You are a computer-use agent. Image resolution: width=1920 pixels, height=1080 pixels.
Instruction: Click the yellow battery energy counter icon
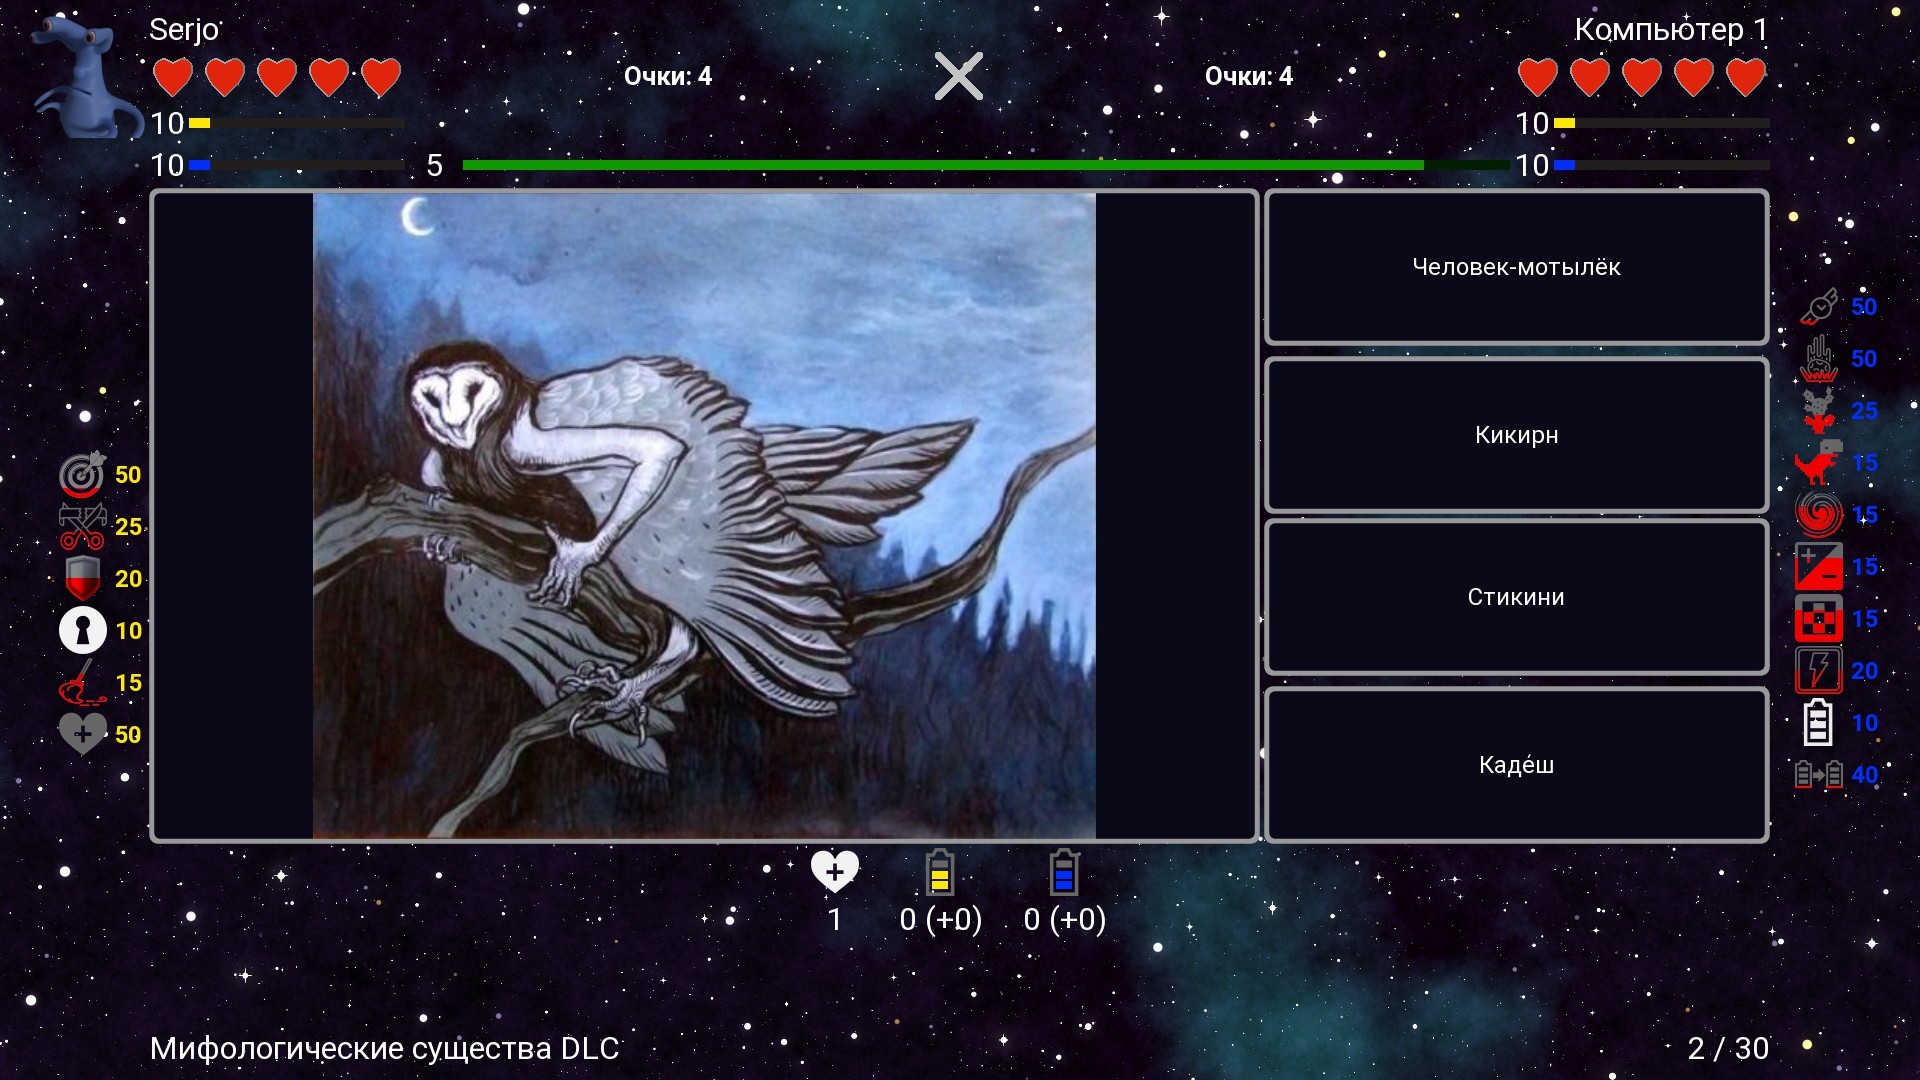click(939, 872)
